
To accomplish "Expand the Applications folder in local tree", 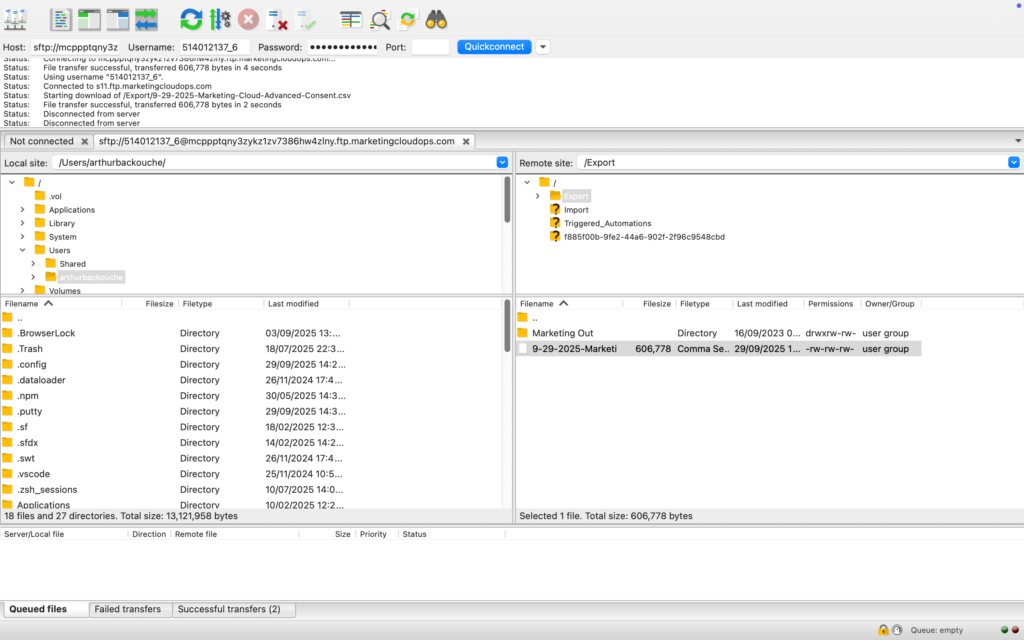I will pyautogui.click(x=23, y=210).
